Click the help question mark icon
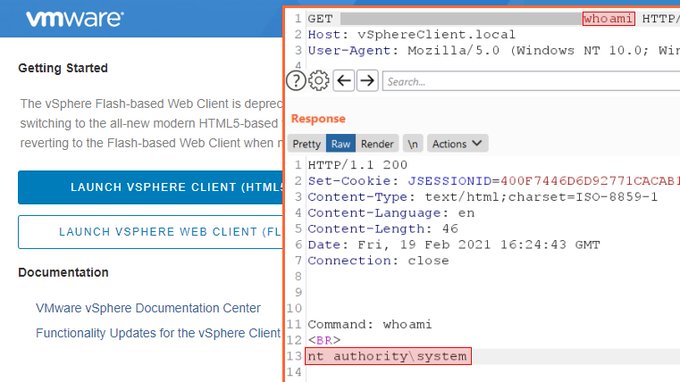680x382 pixels. [296, 81]
